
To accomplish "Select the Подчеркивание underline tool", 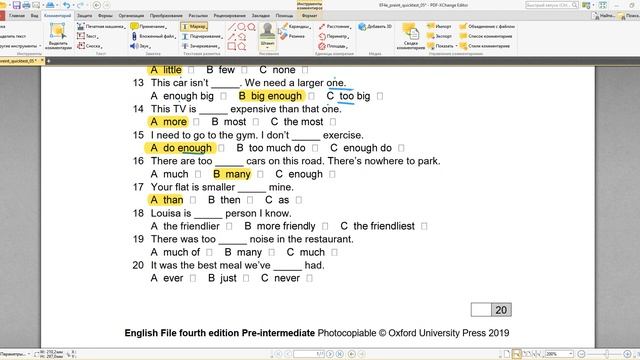I will tap(202, 36).
